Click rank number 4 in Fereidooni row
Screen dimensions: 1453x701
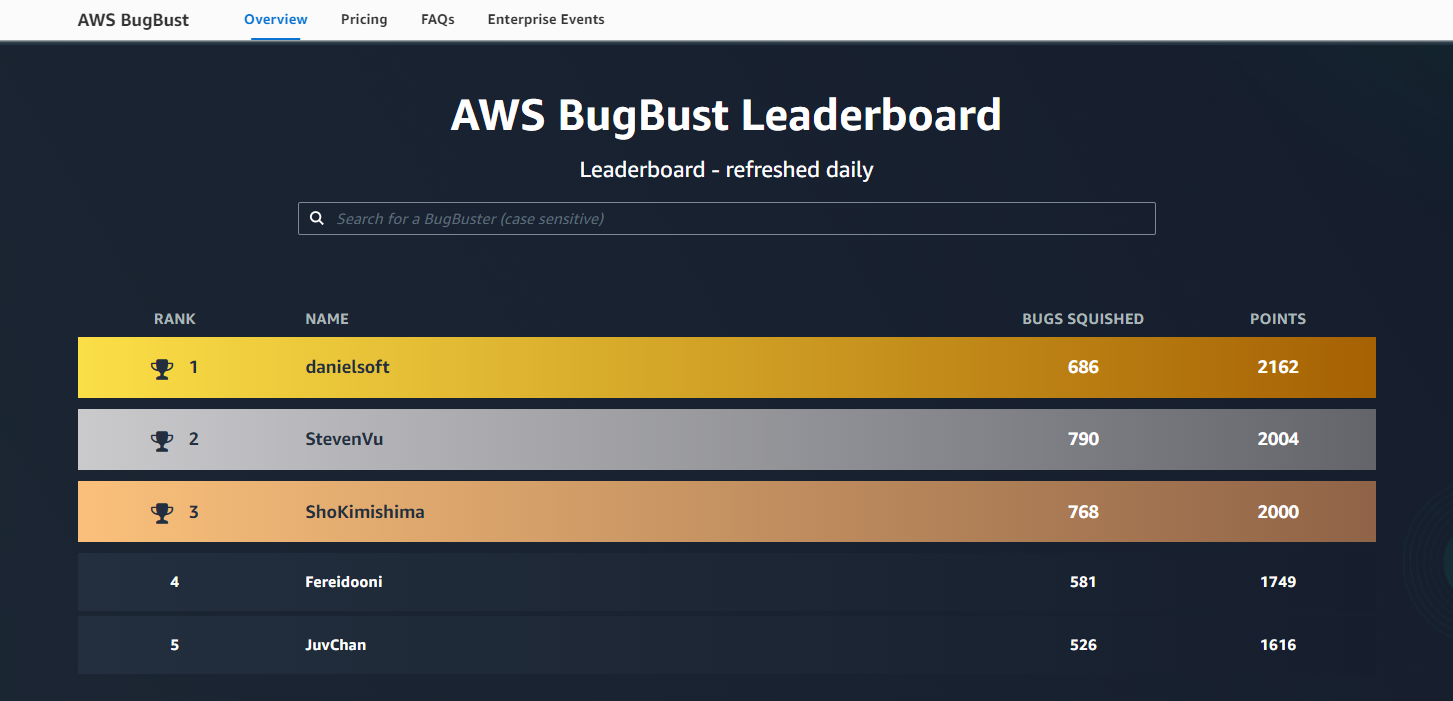click(x=175, y=582)
